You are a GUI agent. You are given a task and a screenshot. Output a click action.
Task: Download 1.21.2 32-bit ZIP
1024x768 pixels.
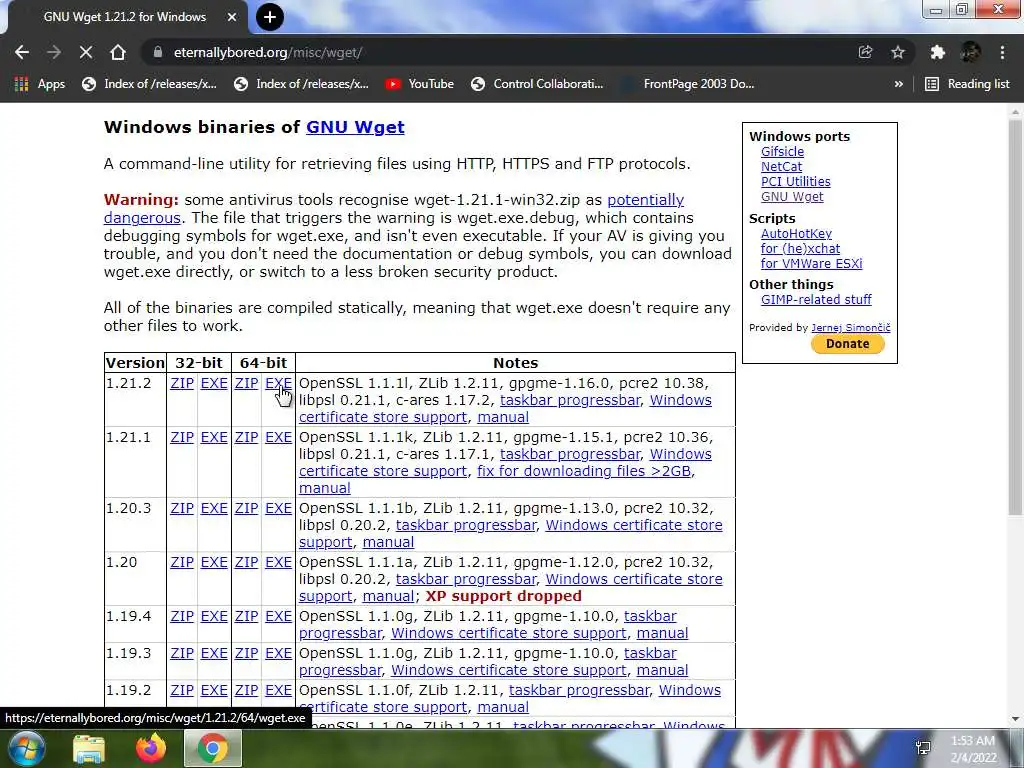pyautogui.click(x=182, y=383)
